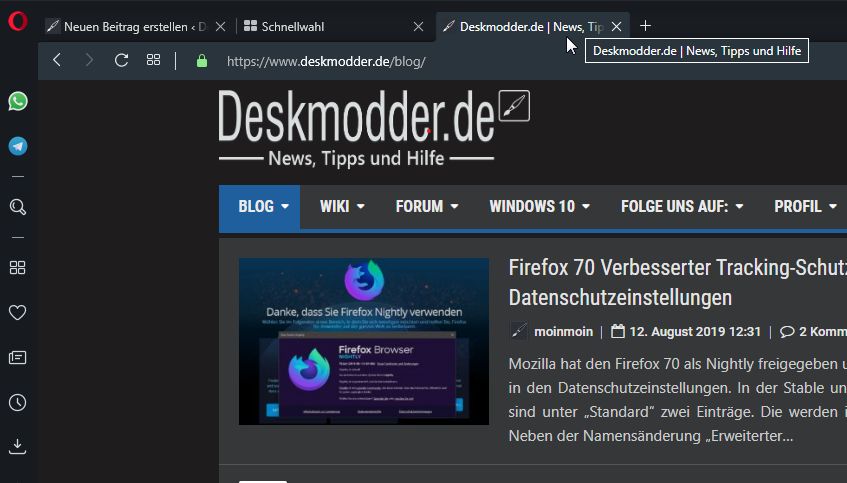Open the Opera main menu logo
The width and height of the screenshot is (847, 483).
pyautogui.click(x=18, y=22)
